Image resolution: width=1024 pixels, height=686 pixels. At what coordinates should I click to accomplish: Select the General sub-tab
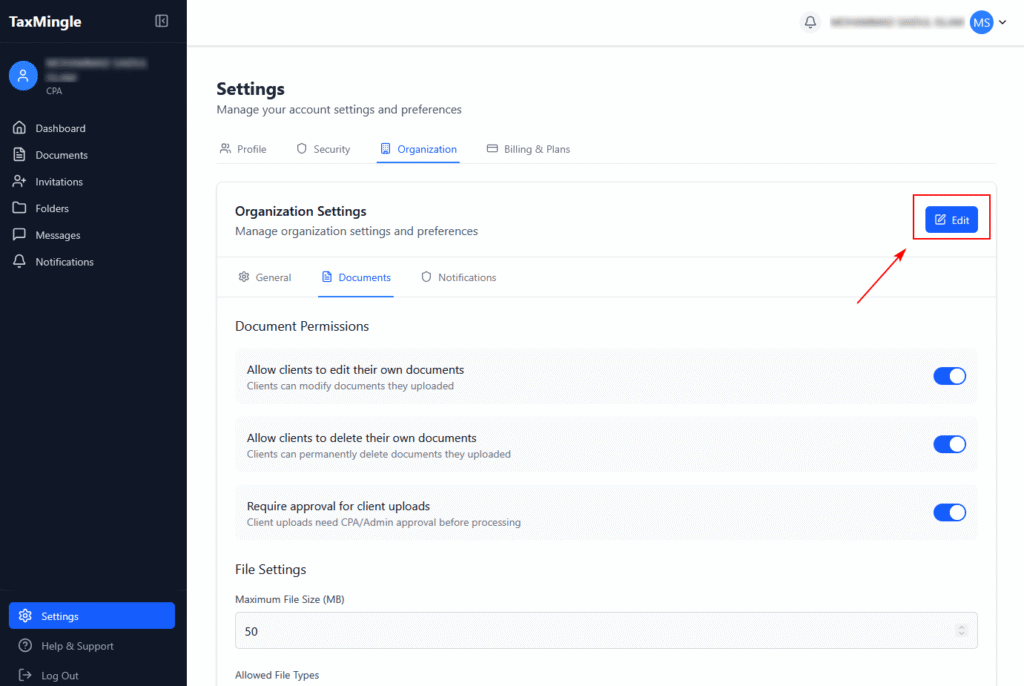click(264, 277)
